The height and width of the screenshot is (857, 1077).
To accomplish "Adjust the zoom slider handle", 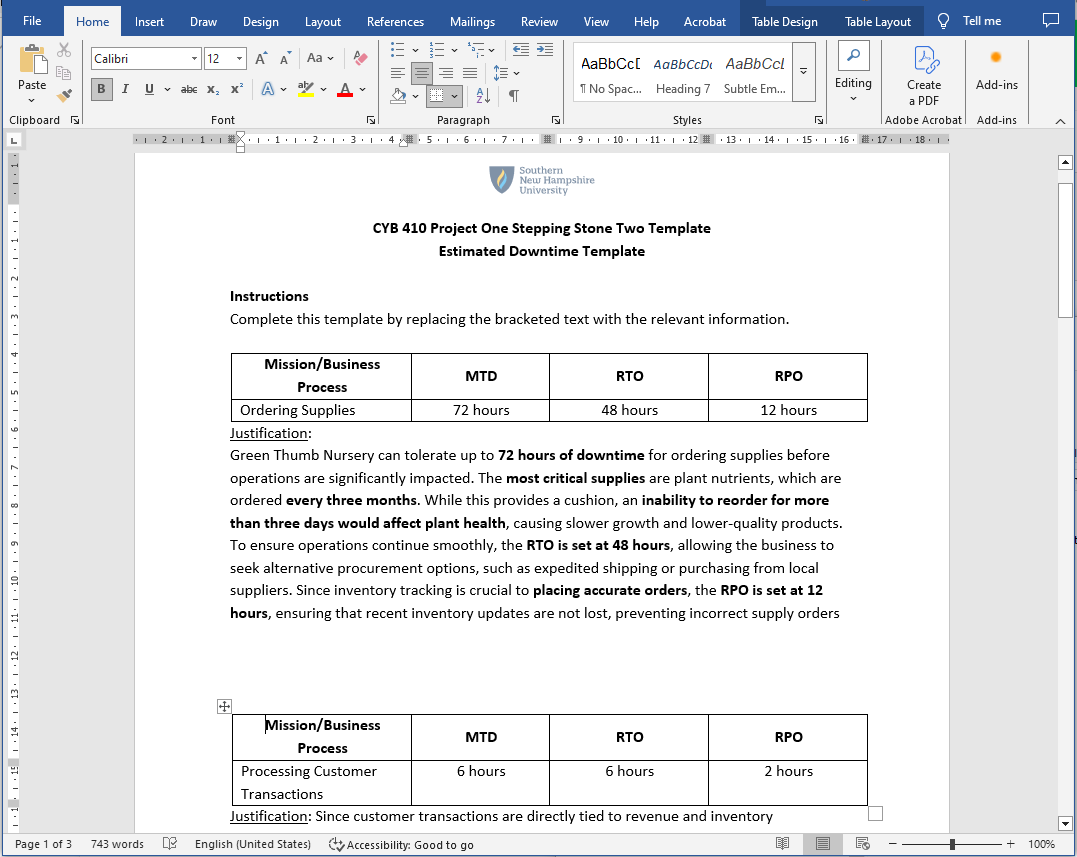I will (x=952, y=844).
